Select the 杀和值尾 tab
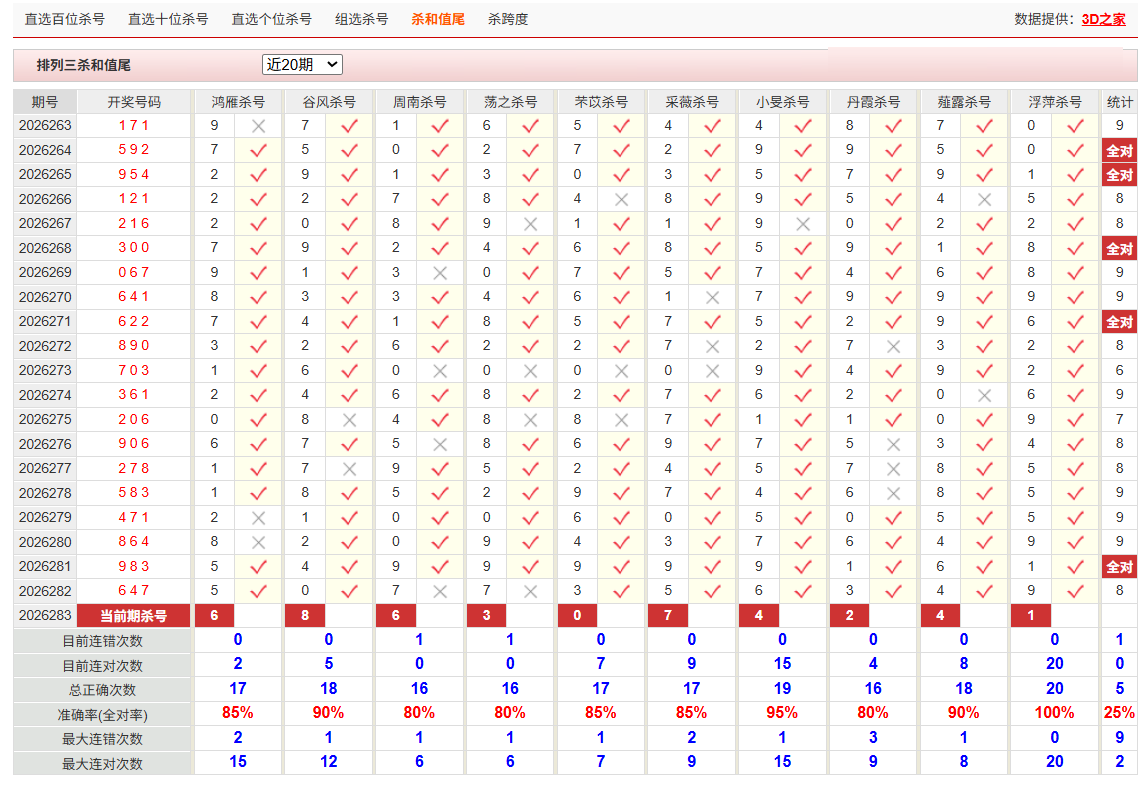1145x789 pixels. pos(437,20)
